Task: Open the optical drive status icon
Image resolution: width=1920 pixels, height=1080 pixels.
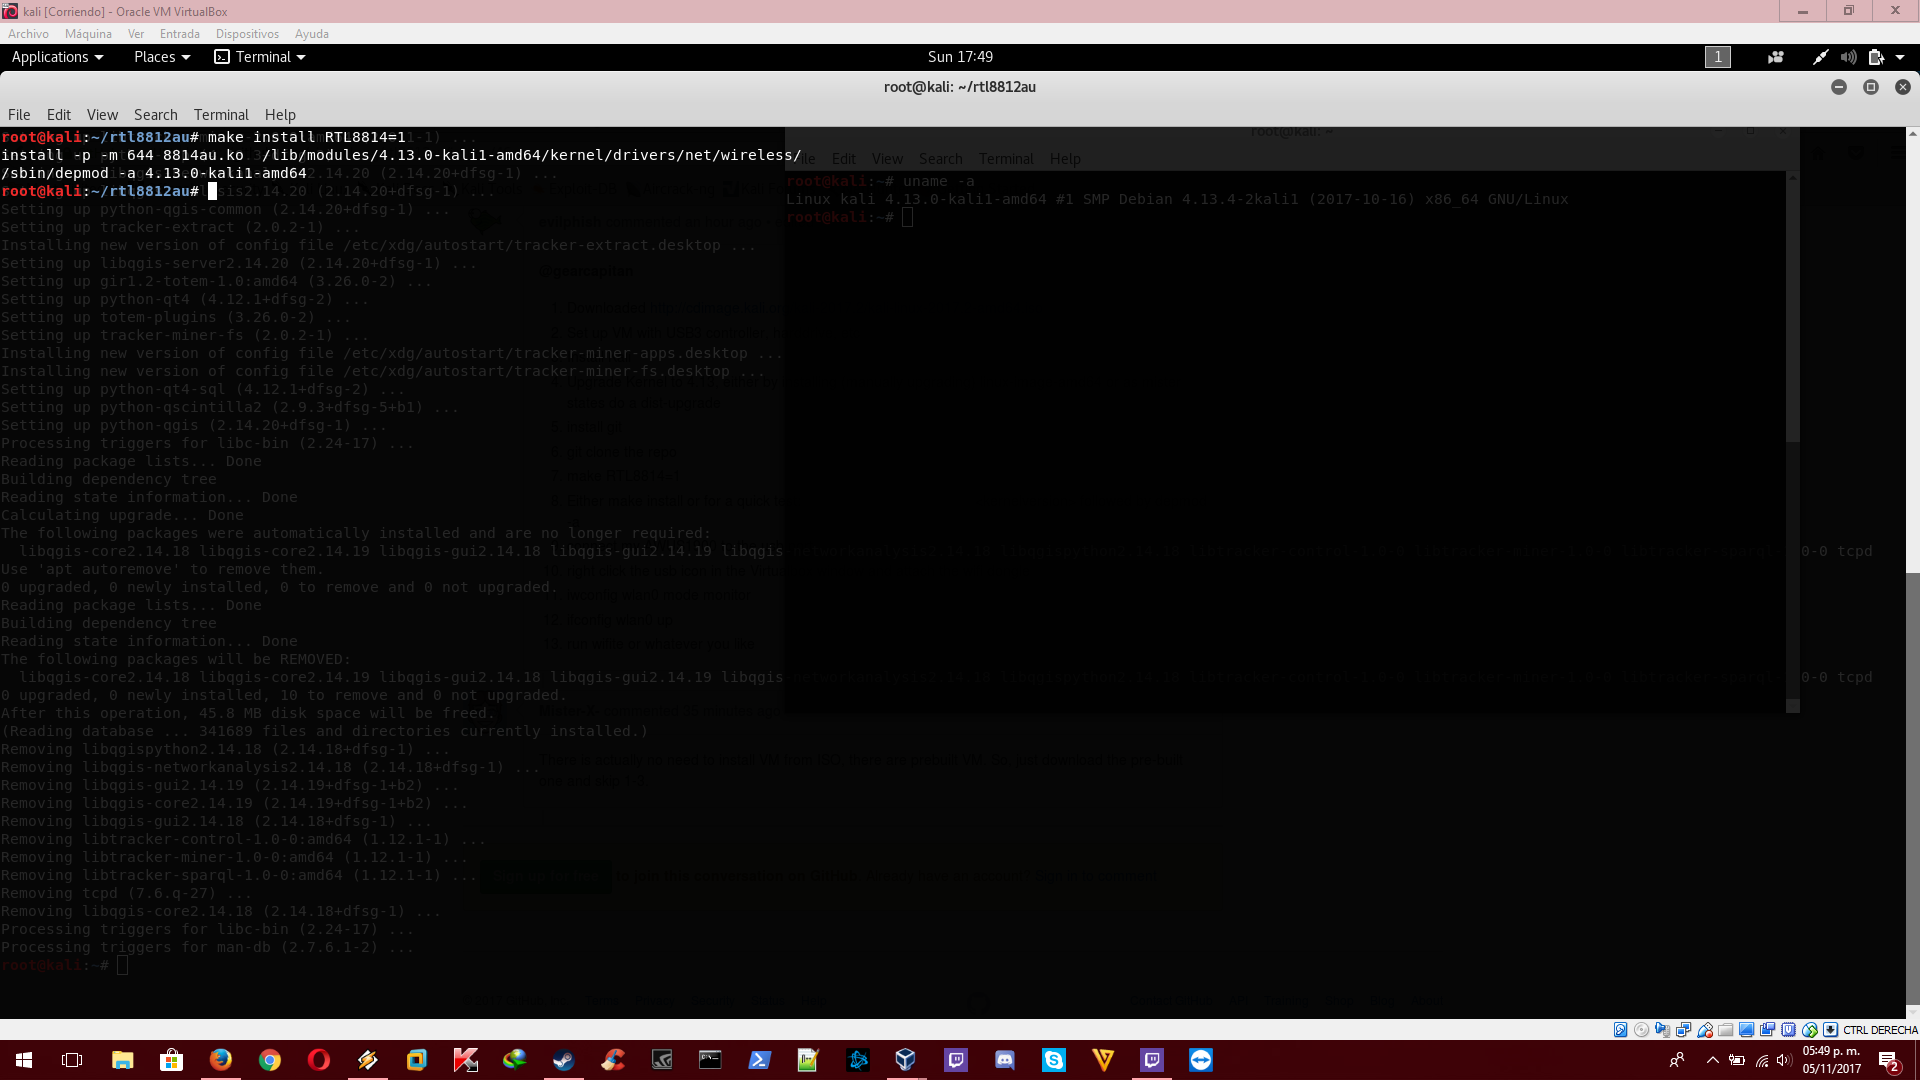Action: (1641, 1030)
